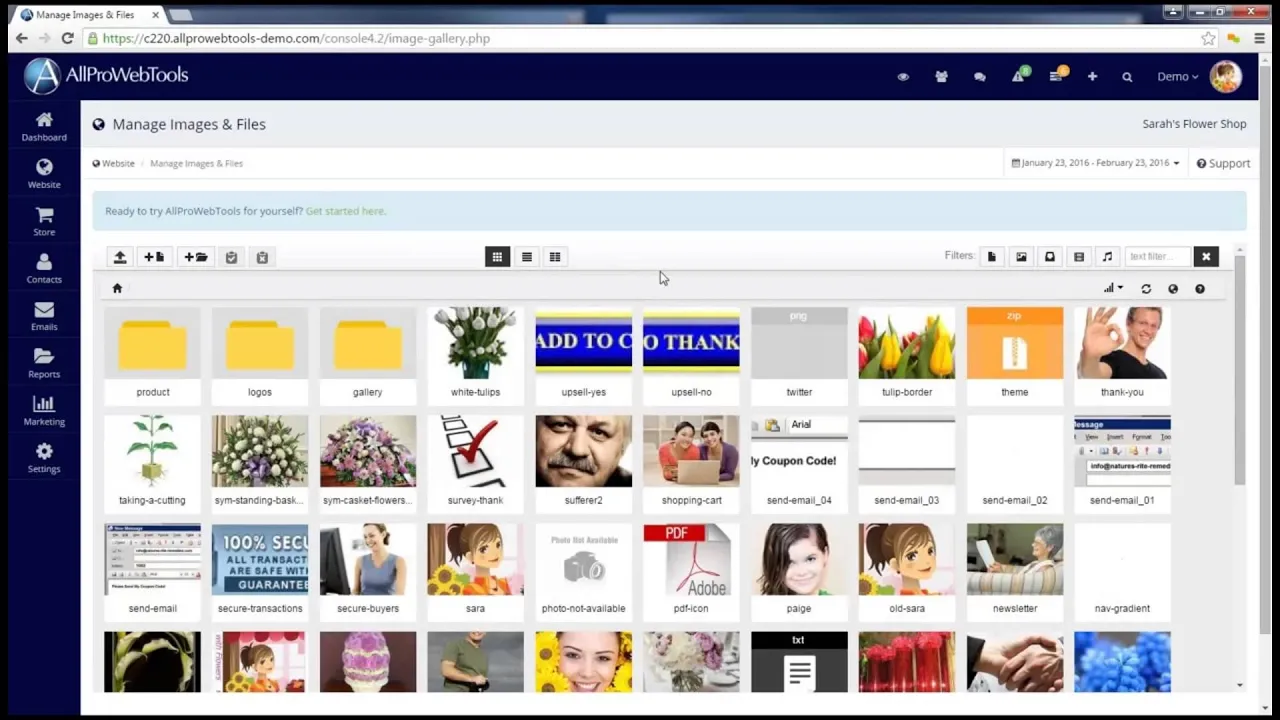Click the trash delete icon in file toolbar
The image size is (1280, 720).
pos(262,257)
